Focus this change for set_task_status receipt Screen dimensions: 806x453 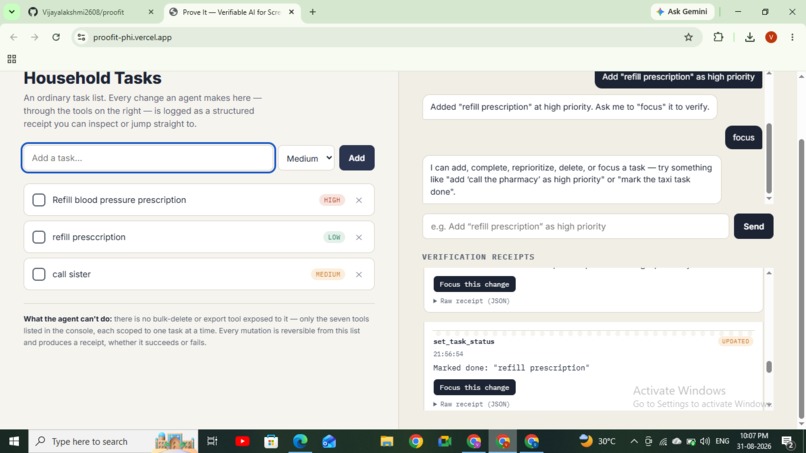474,387
